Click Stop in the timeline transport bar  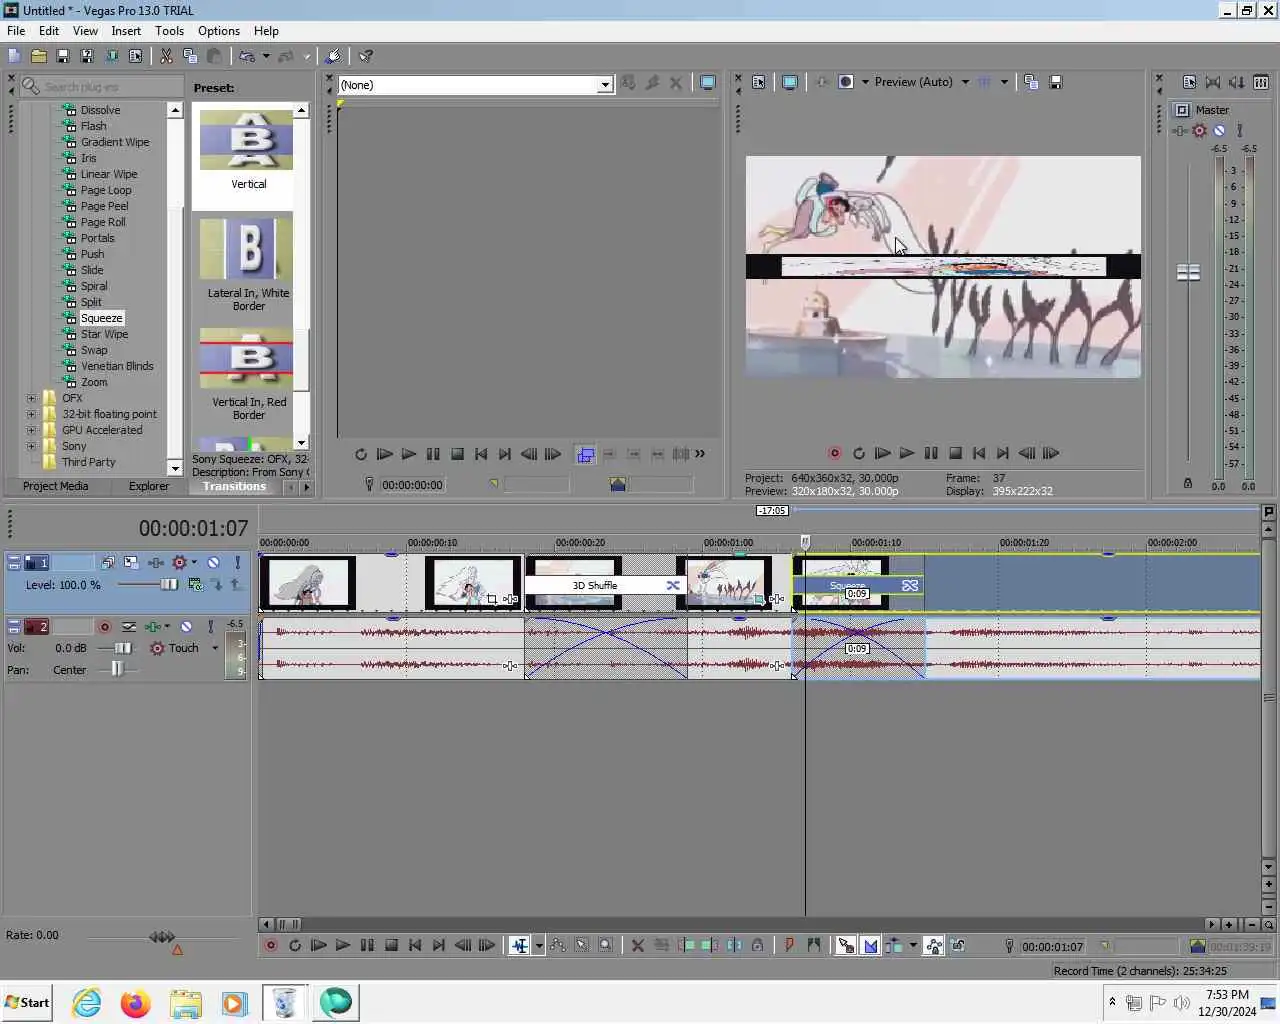(391, 945)
